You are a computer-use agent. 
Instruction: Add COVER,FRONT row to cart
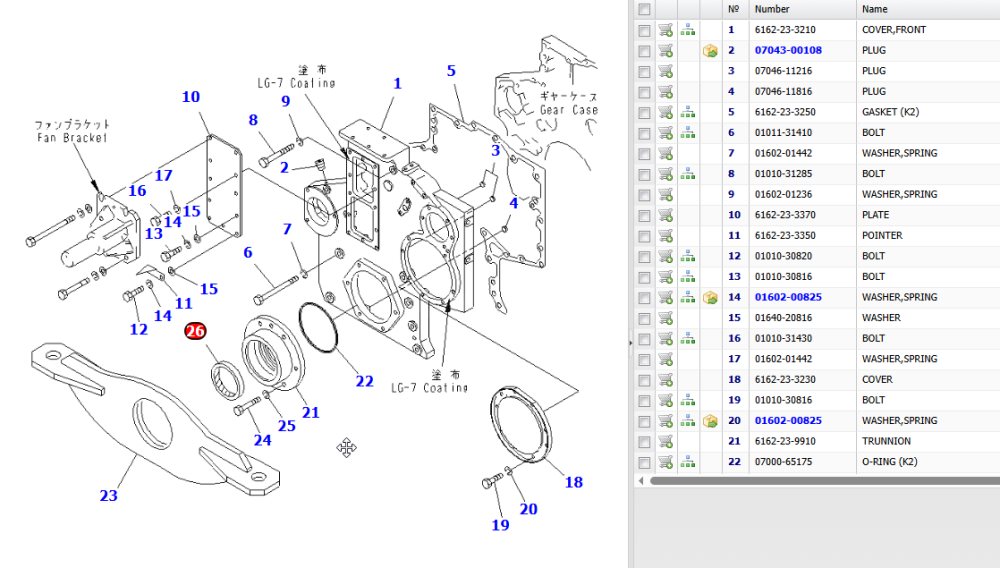tap(666, 30)
